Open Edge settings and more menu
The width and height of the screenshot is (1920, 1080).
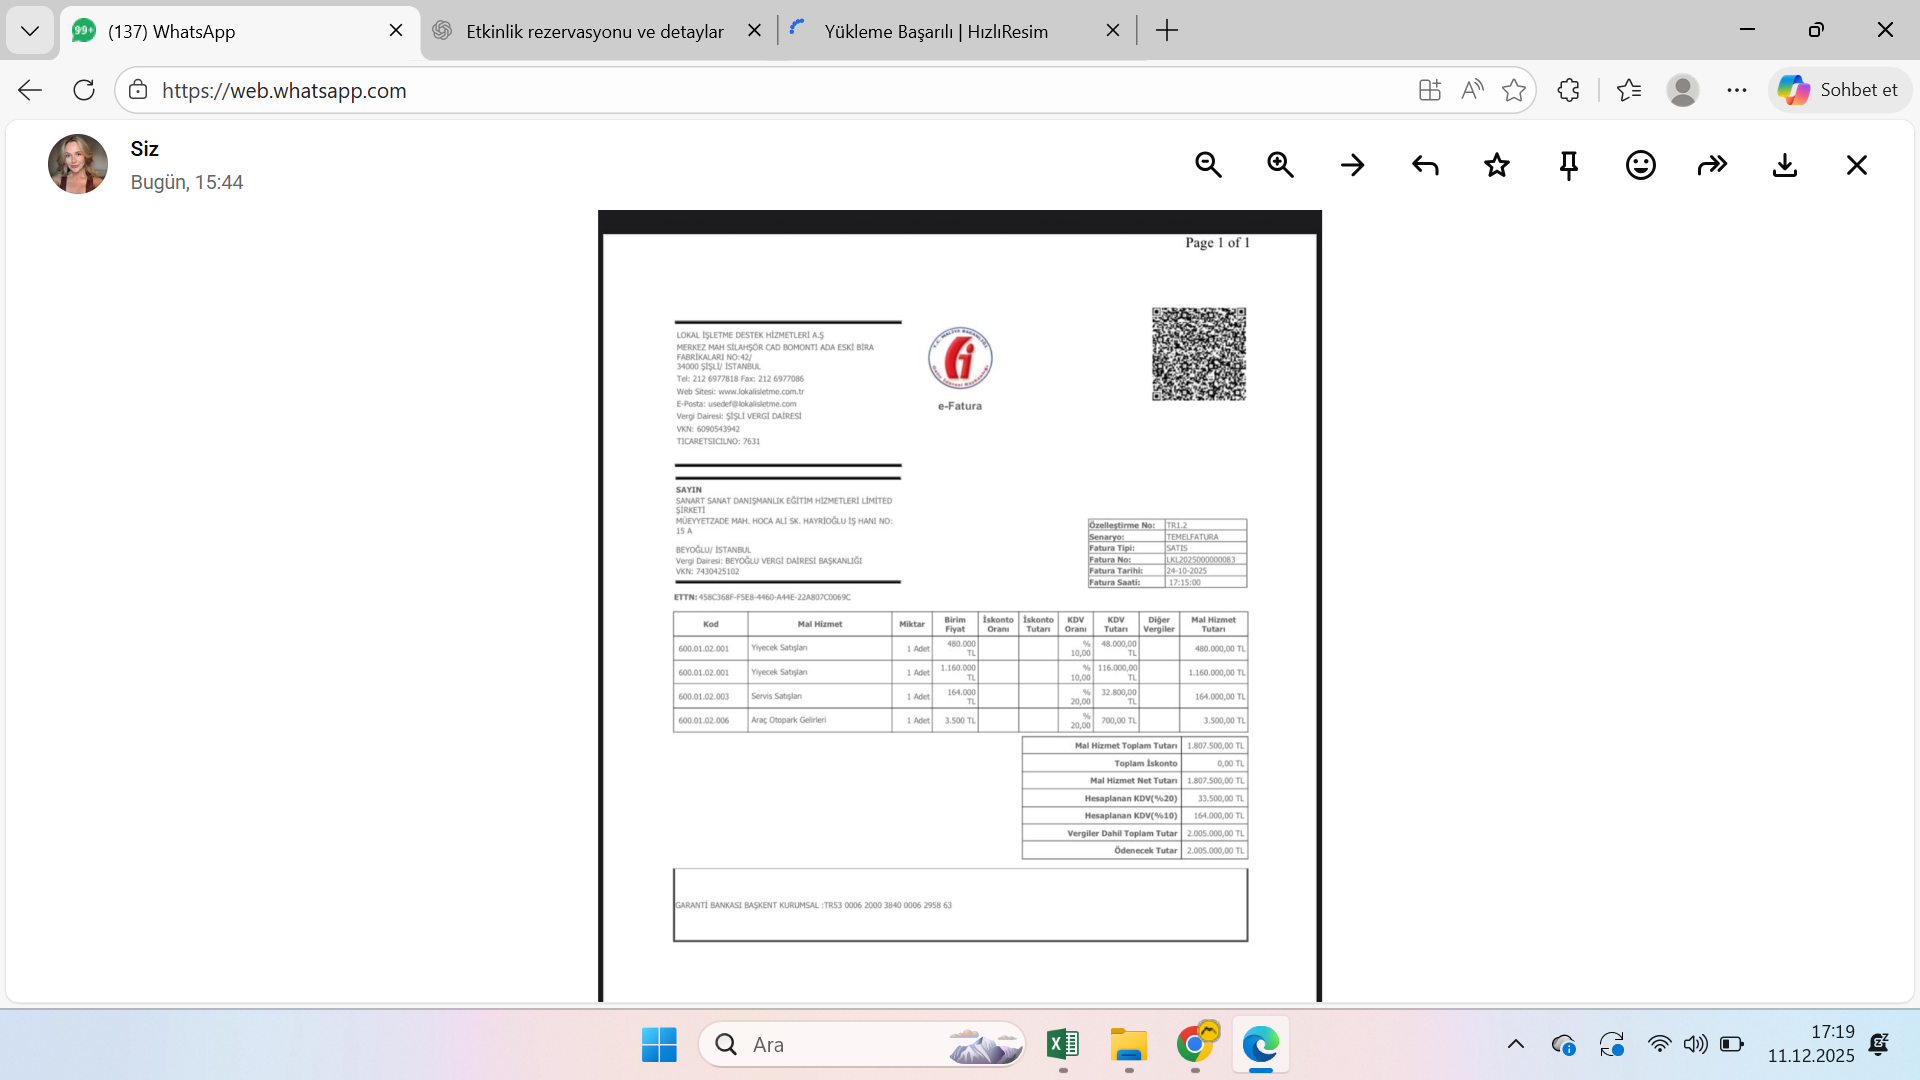pyautogui.click(x=1737, y=90)
